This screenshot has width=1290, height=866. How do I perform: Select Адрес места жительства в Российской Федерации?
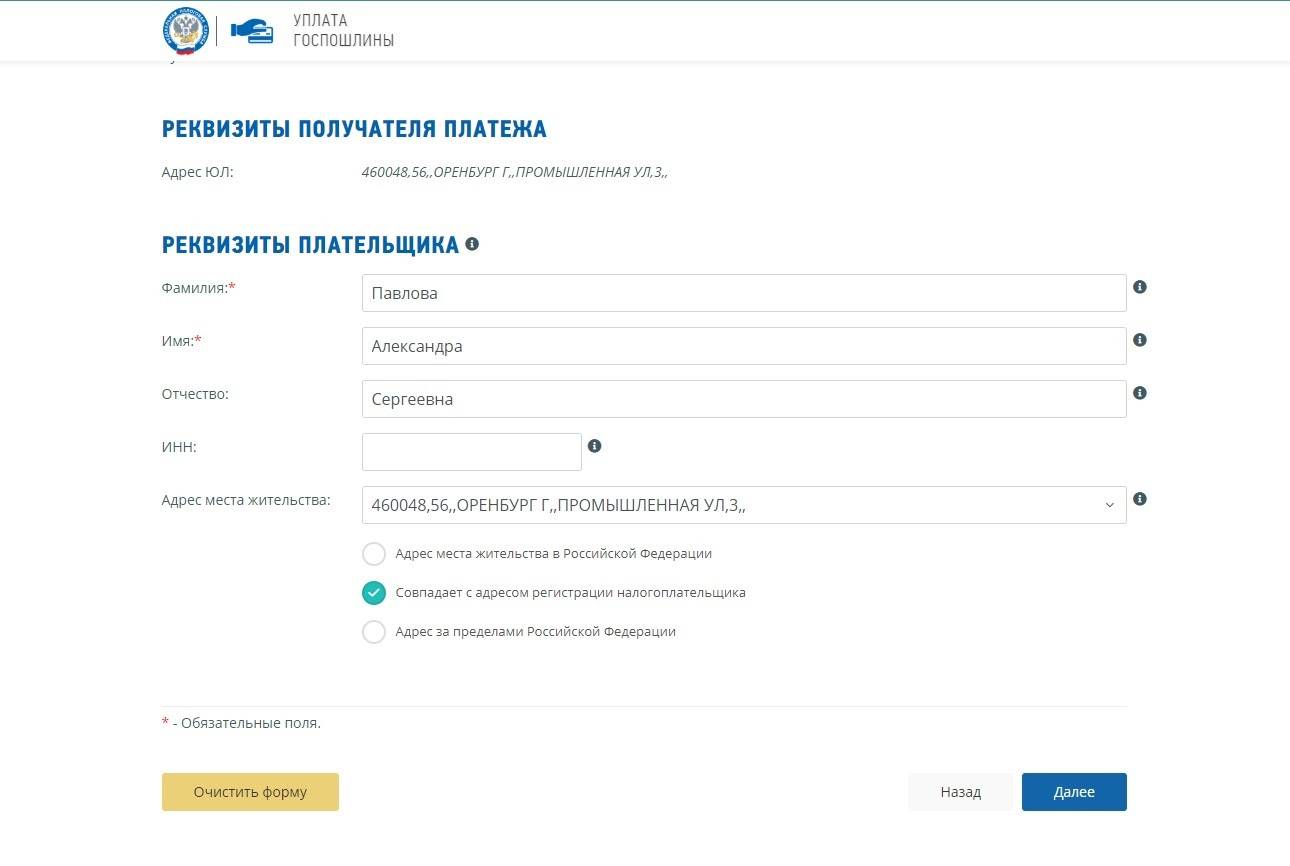374,554
